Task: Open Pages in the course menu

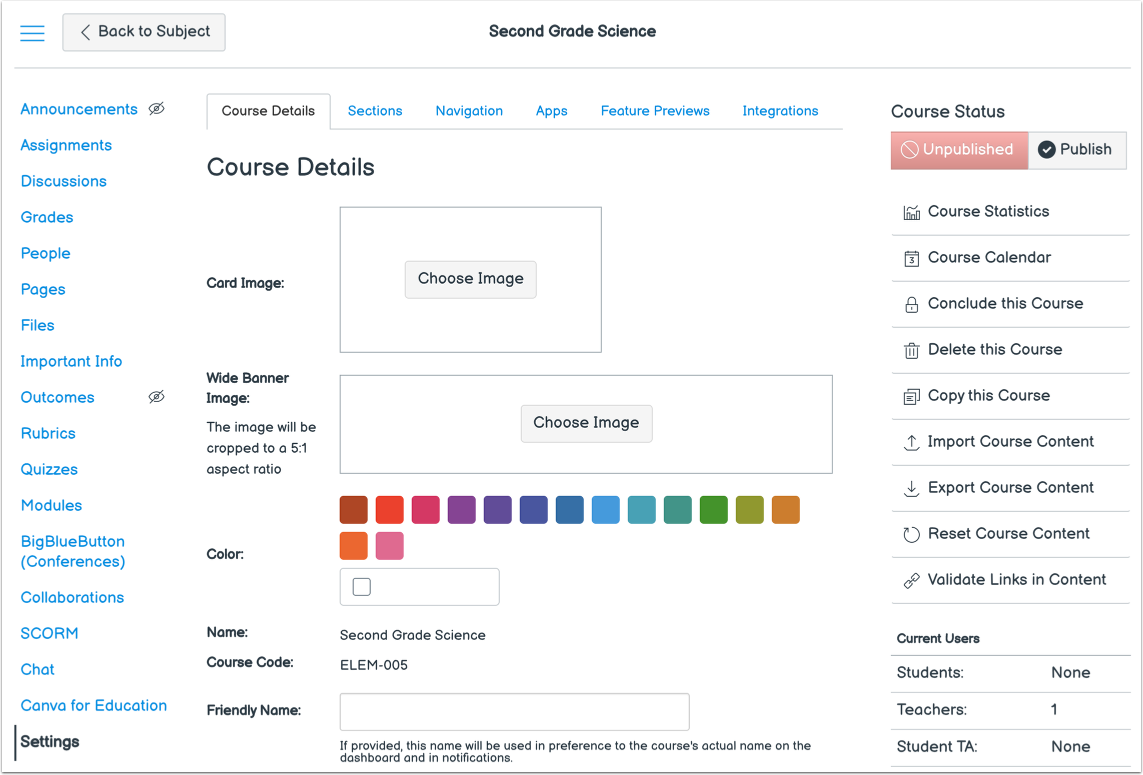Action: pyautogui.click(x=43, y=289)
